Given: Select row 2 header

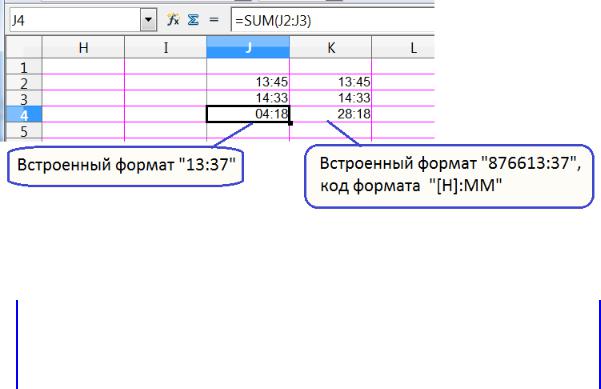Looking at the screenshot, I should pyautogui.click(x=24, y=82).
